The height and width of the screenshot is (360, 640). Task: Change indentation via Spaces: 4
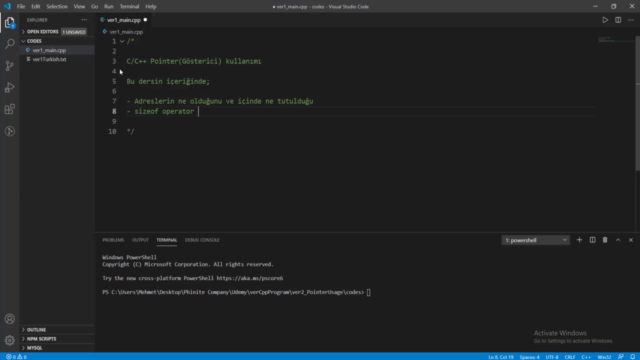(x=529, y=357)
